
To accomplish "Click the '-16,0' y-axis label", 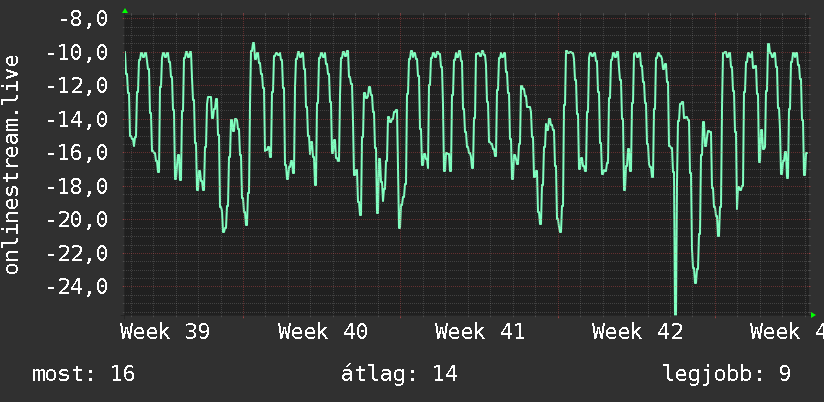I will click(x=77, y=153).
